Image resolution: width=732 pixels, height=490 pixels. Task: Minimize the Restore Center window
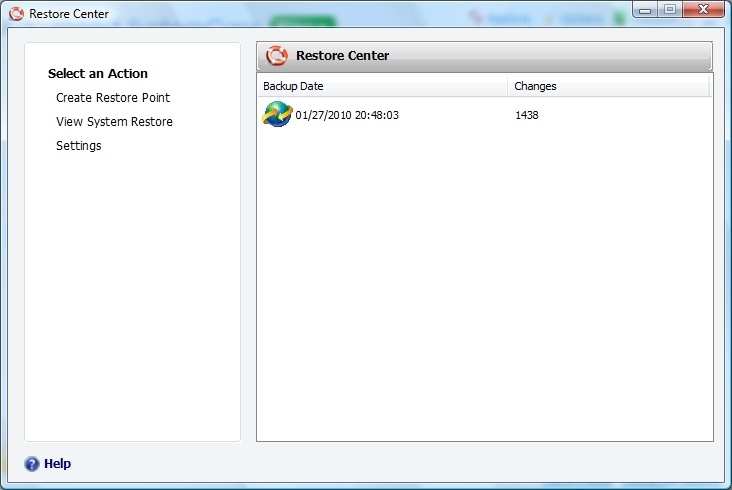coord(645,9)
